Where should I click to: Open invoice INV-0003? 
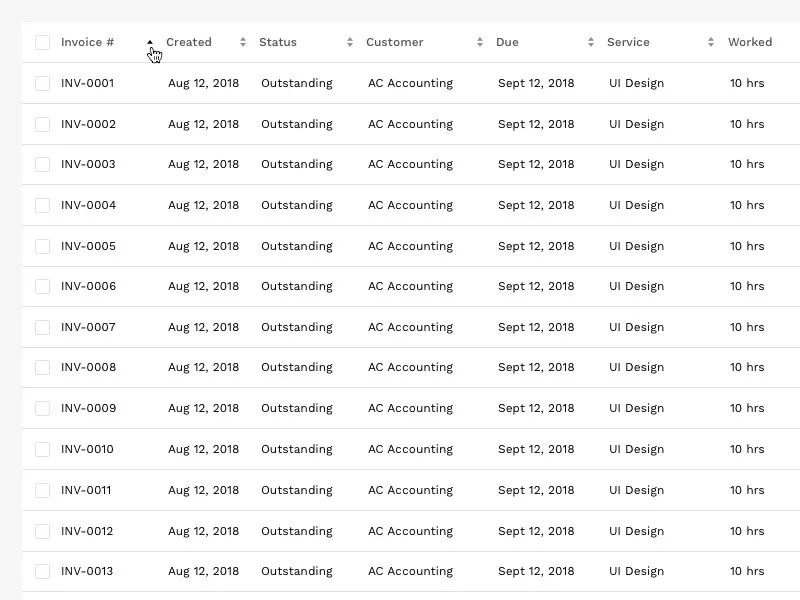pos(88,164)
